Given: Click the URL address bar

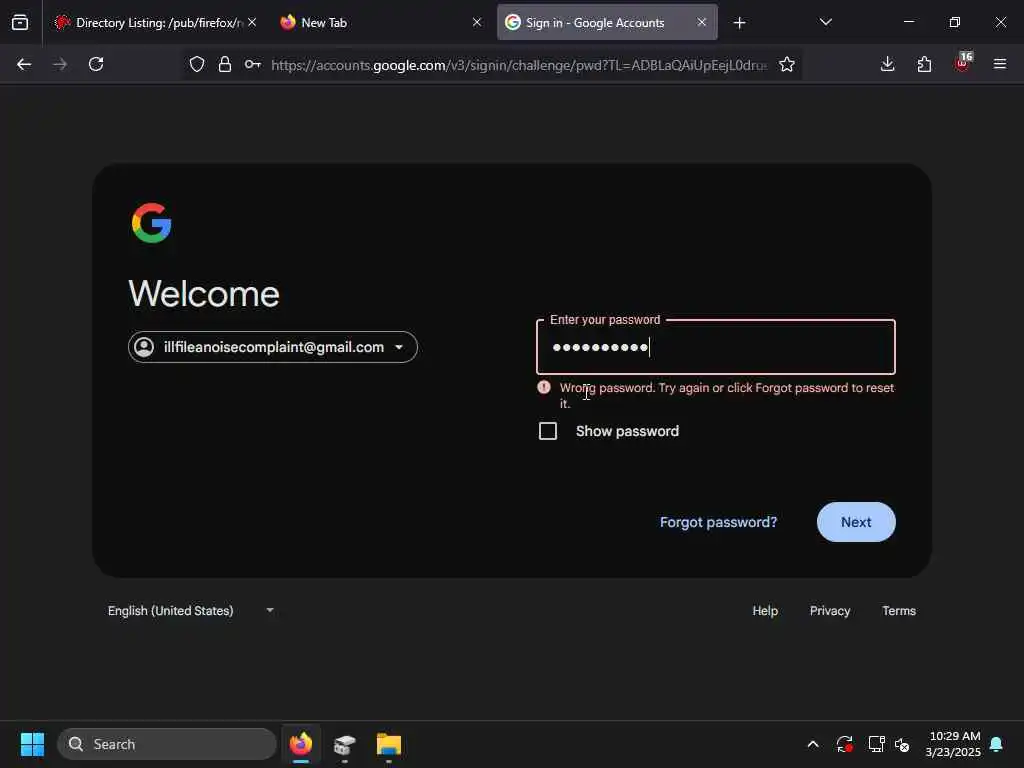Looking at the screenshot, I should click(518, 65).
